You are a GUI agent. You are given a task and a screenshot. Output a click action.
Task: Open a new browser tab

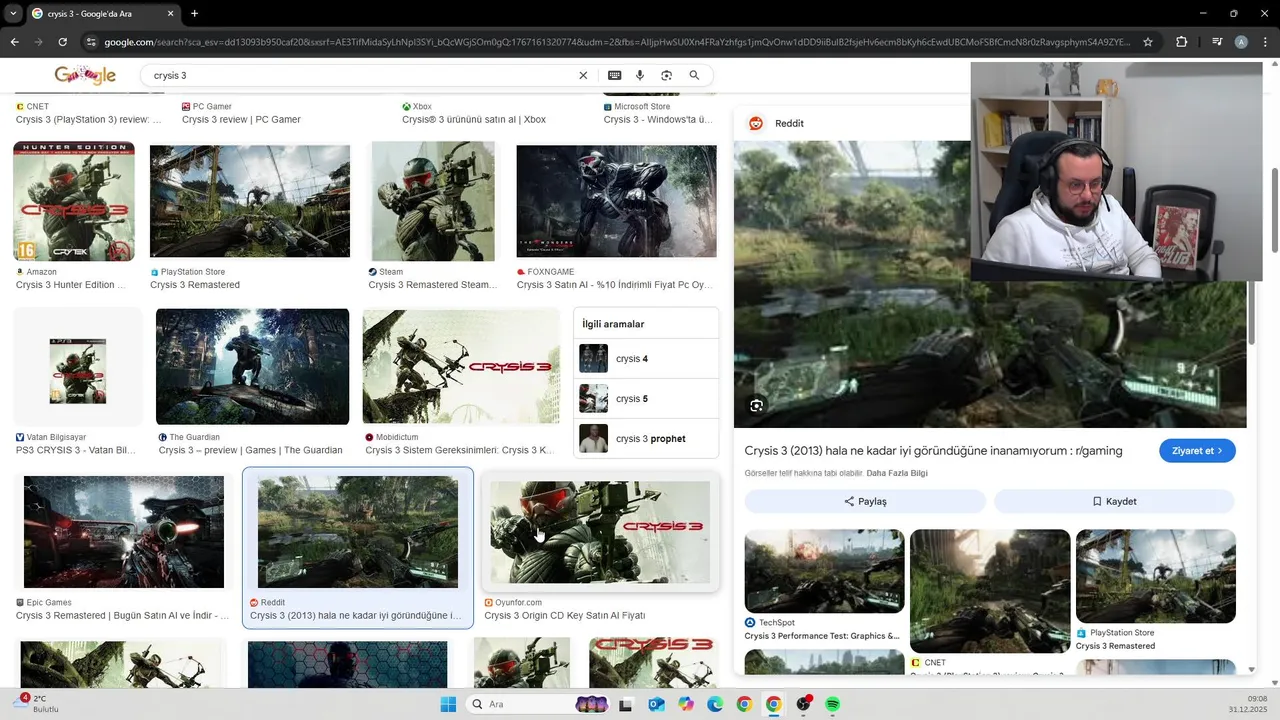[x=194, y=14]
